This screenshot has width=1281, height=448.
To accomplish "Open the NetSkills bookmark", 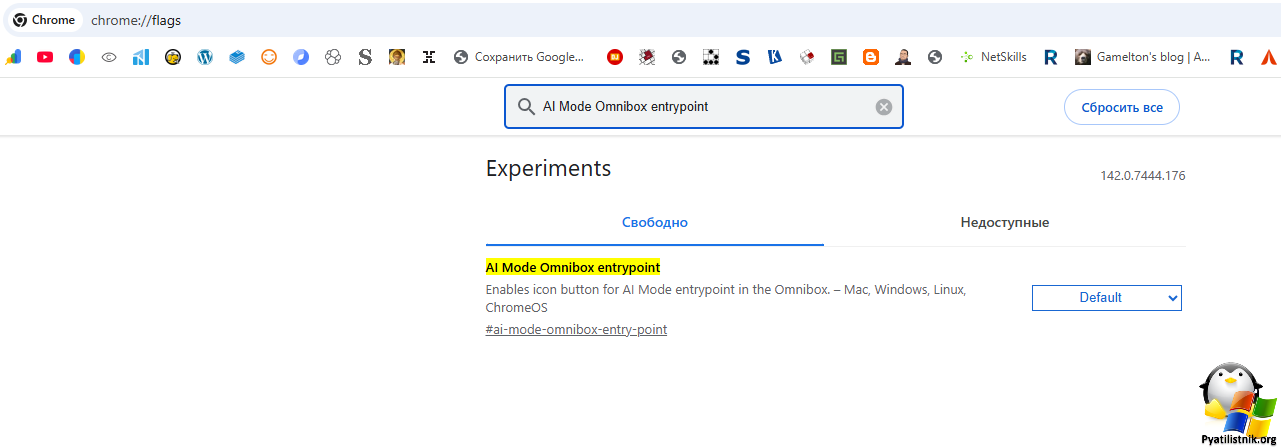I will pos(993,57).
